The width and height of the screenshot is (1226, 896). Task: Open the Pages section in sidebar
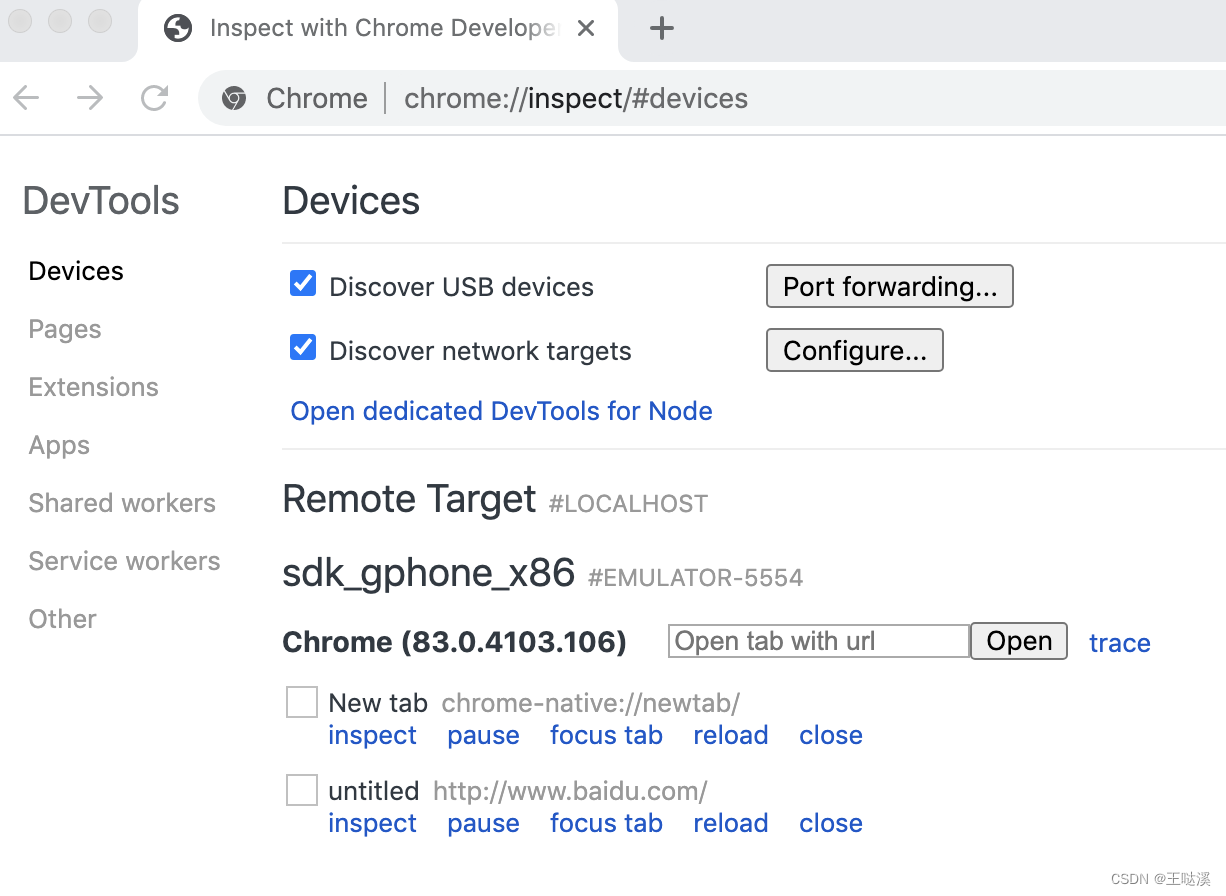tap(65, 329)
